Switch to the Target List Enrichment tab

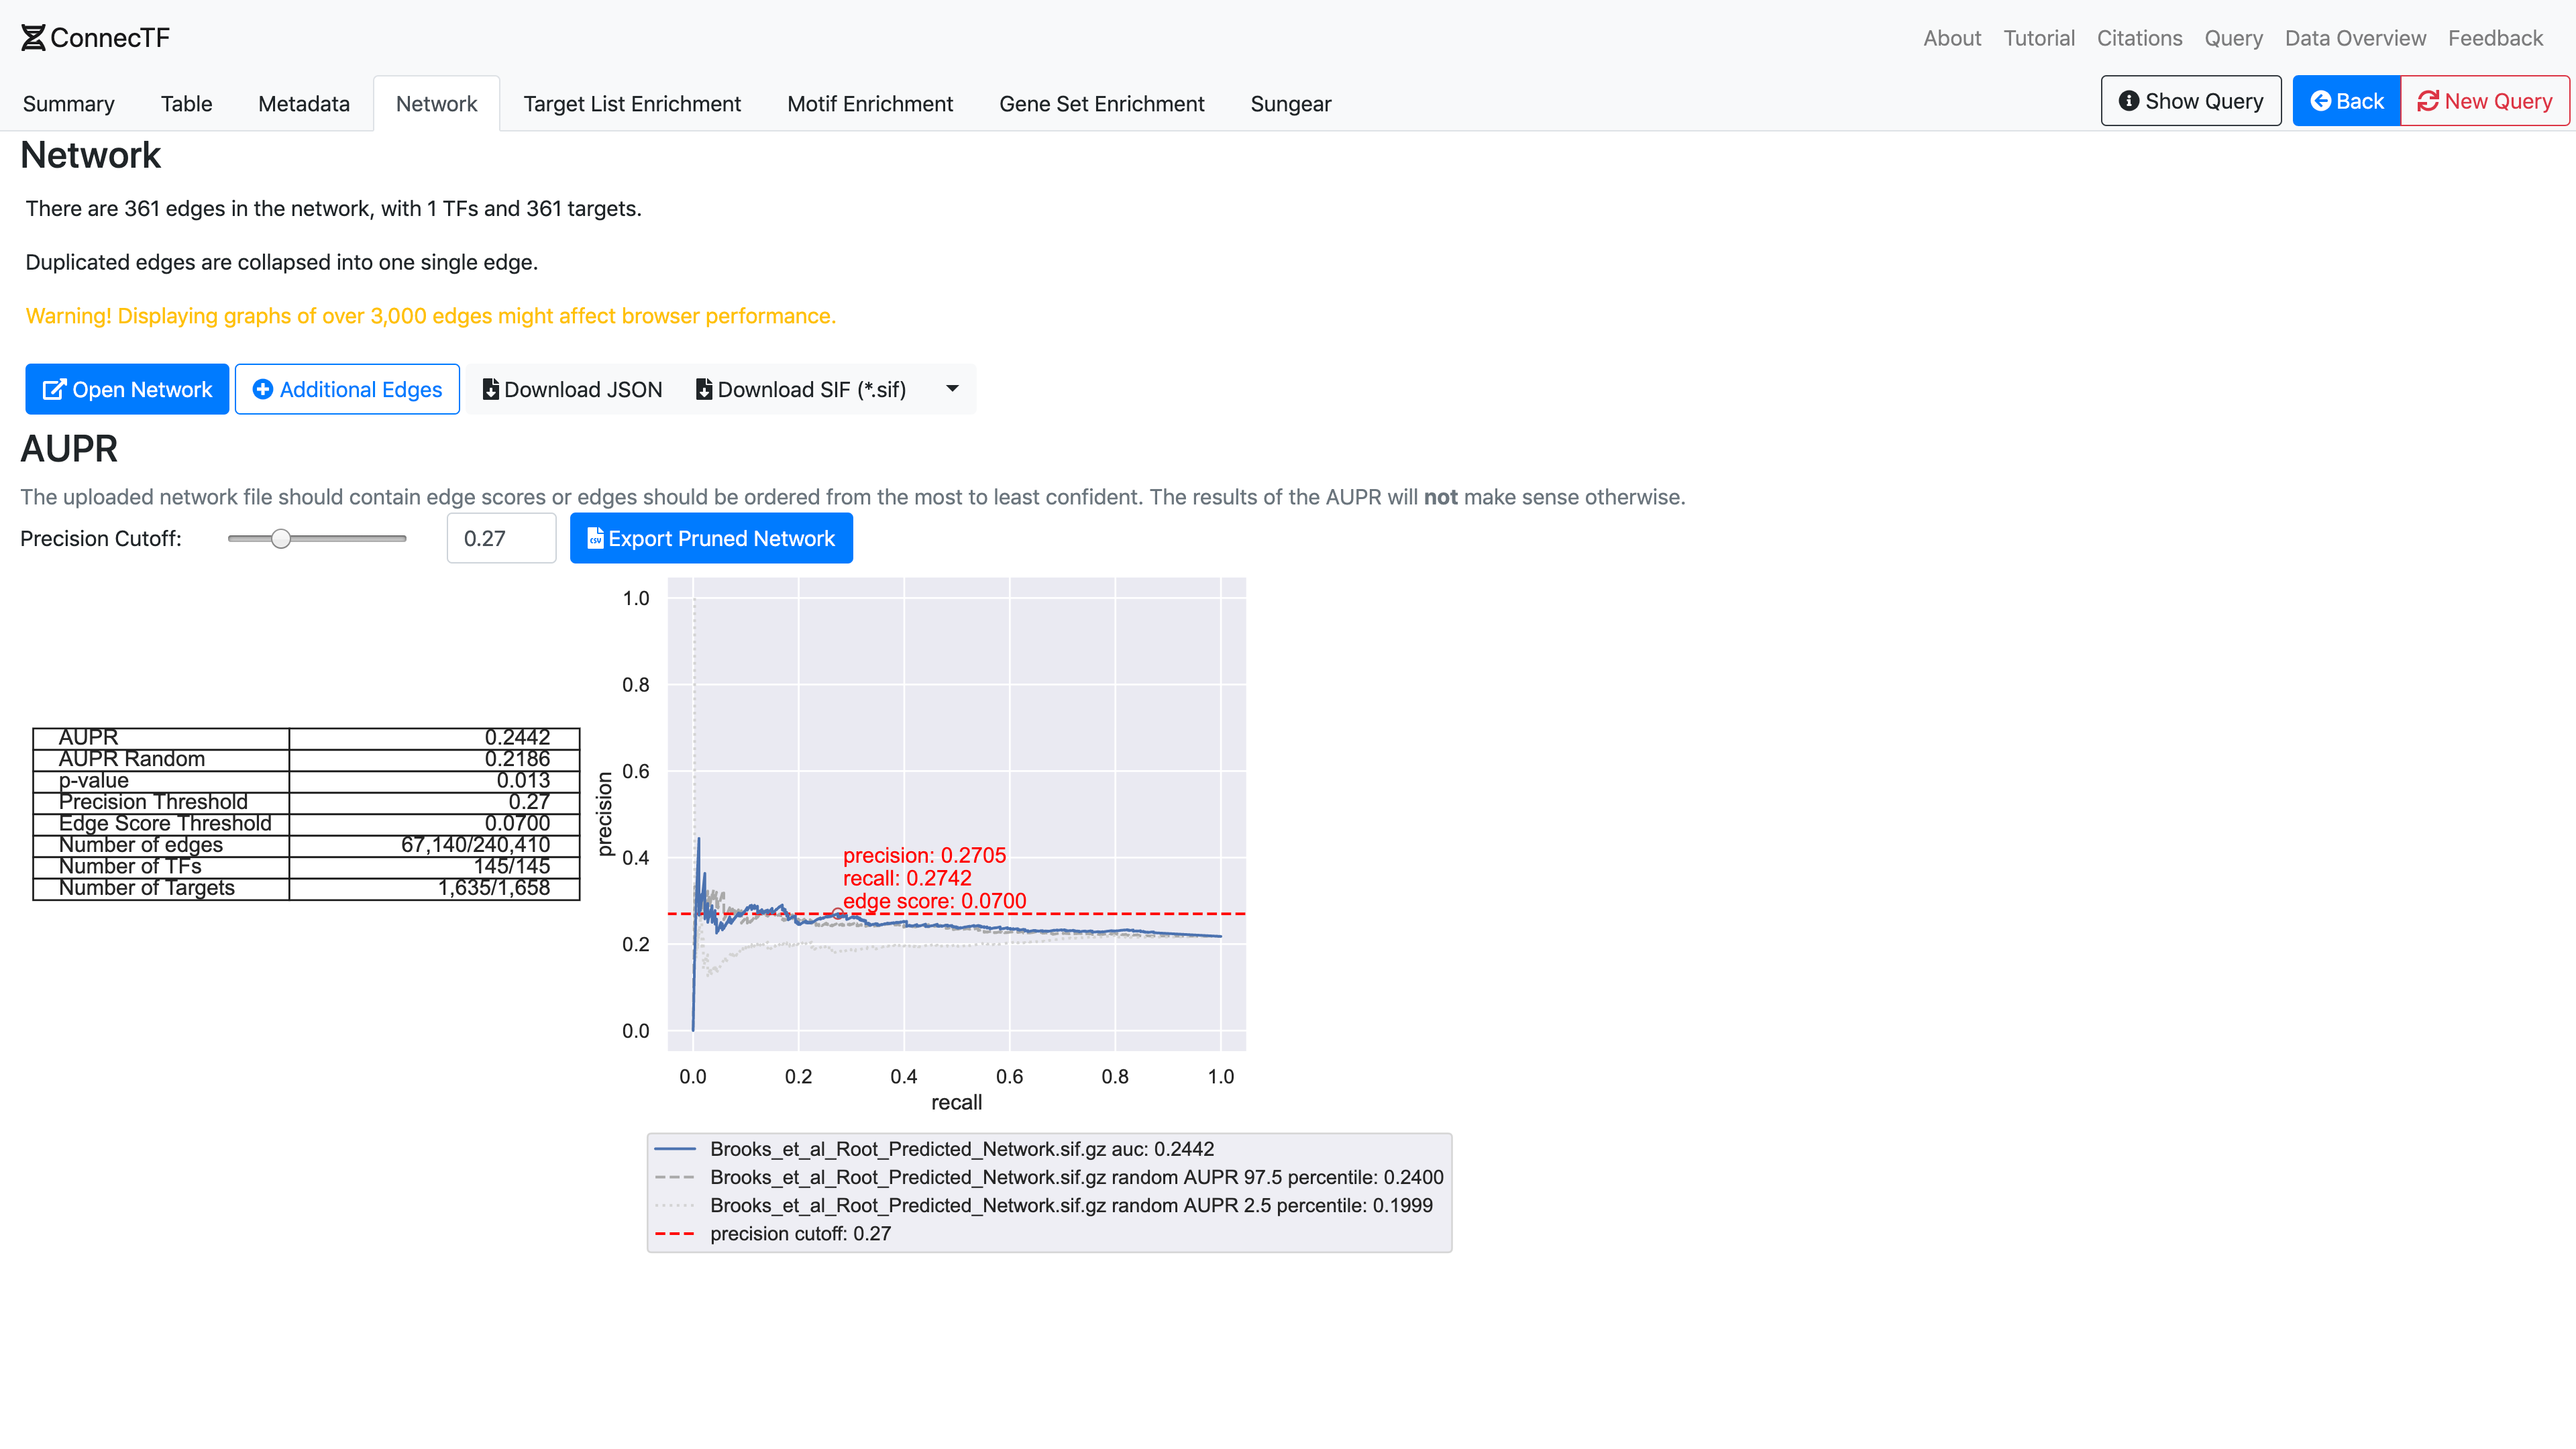click(x=632, y=104)
